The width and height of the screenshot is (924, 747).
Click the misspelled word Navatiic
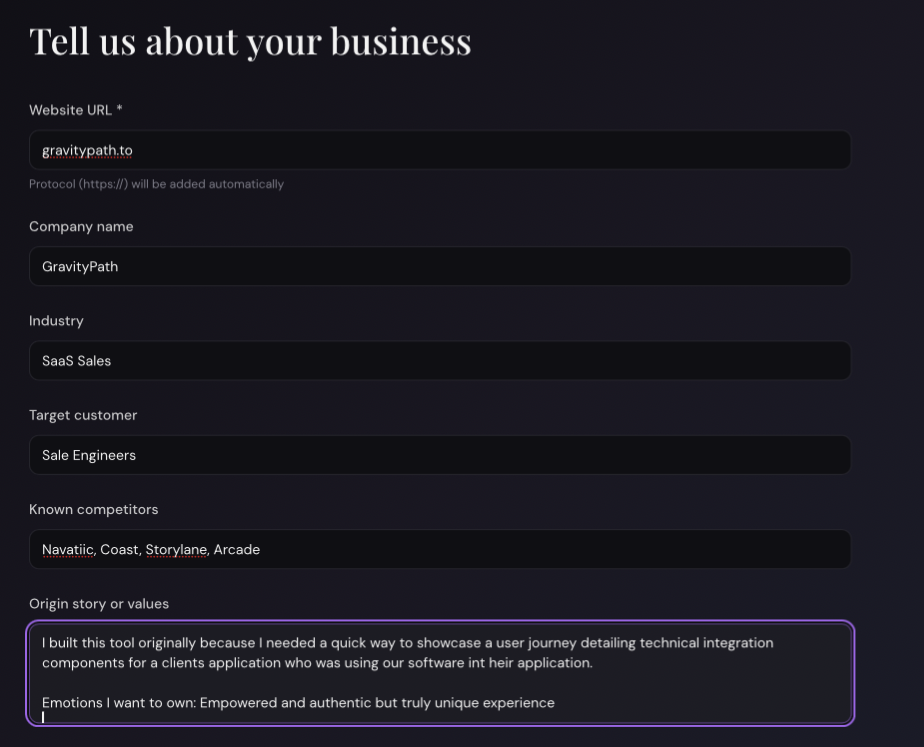66,549
